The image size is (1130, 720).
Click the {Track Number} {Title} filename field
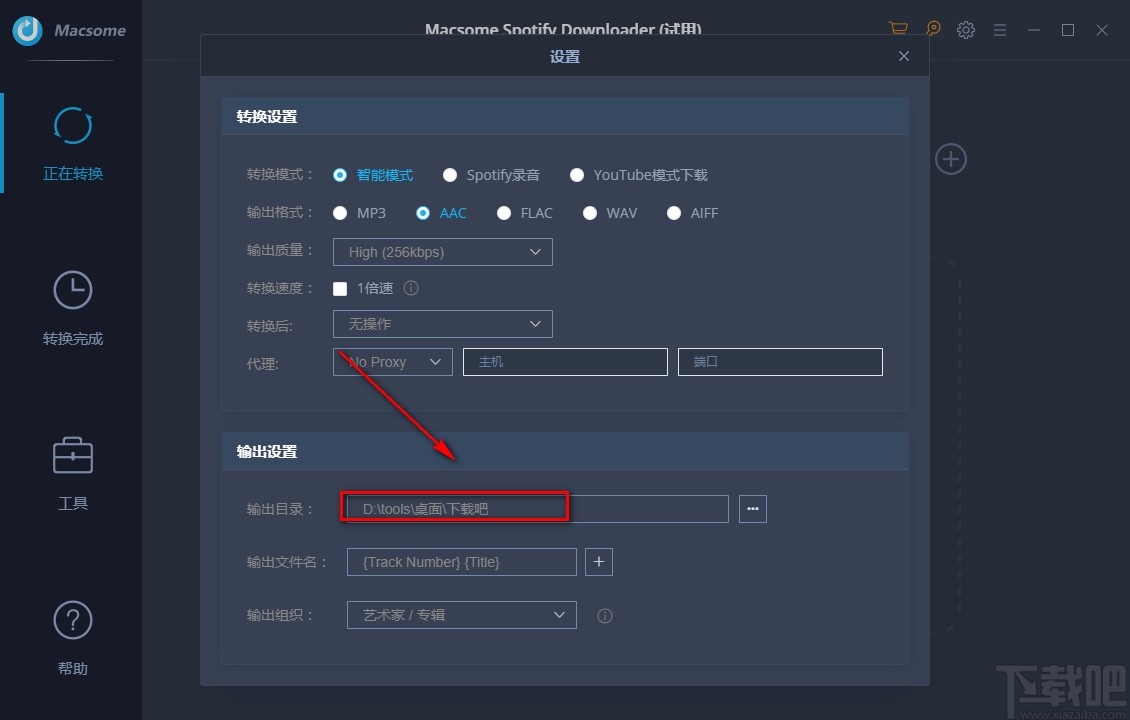(461, 561)
